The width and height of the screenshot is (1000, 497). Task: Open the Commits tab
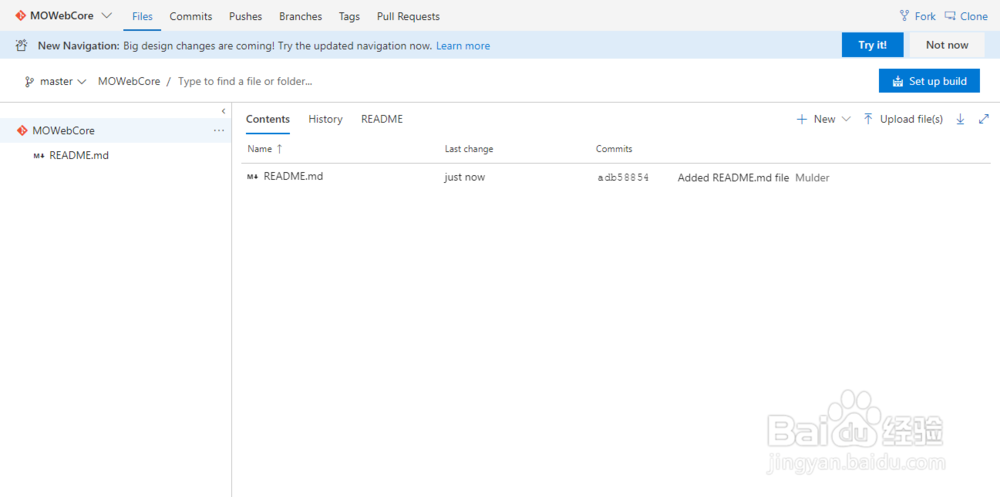191,17
